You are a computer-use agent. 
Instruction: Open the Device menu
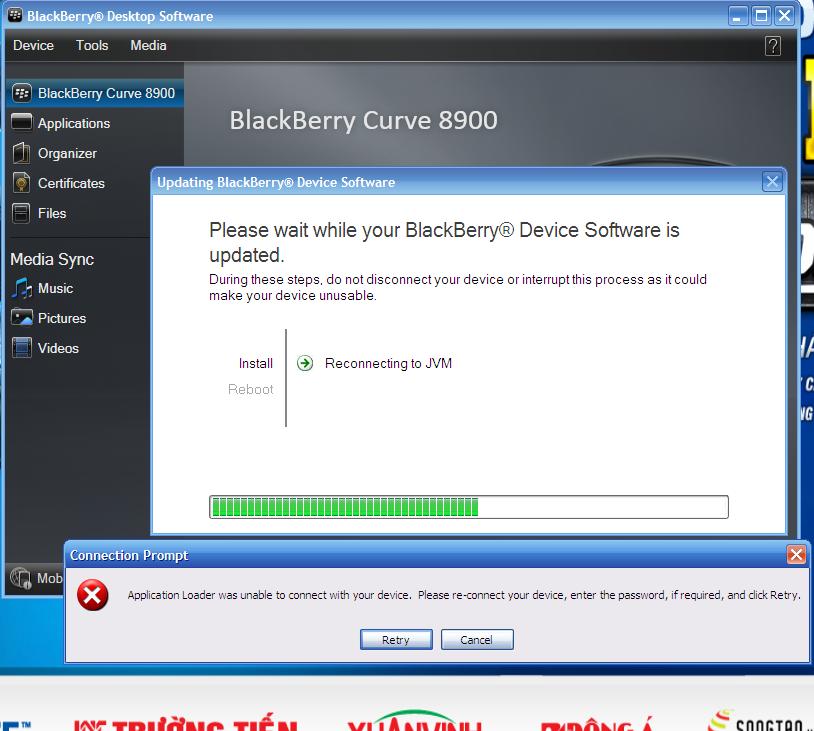pos(33,45)
